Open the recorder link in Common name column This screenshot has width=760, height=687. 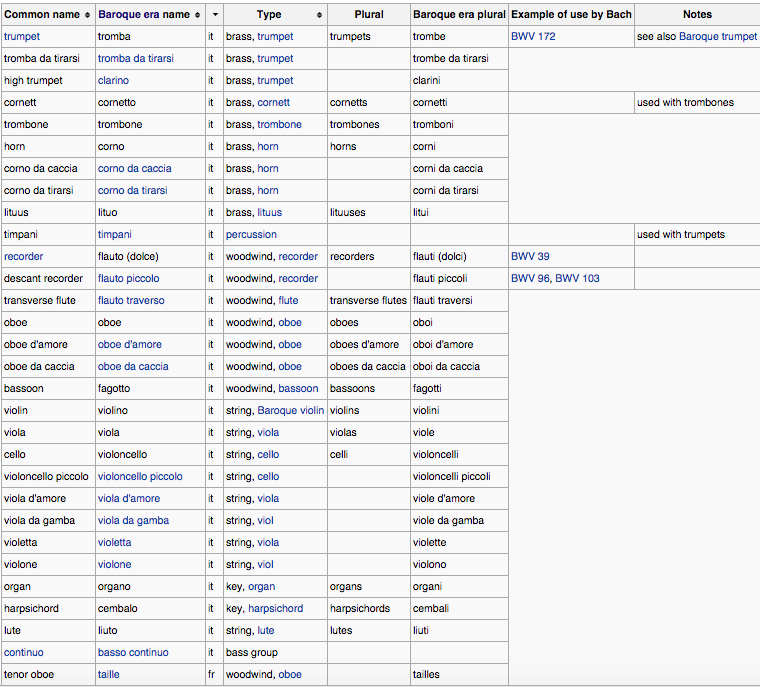(x=23, y=256)
